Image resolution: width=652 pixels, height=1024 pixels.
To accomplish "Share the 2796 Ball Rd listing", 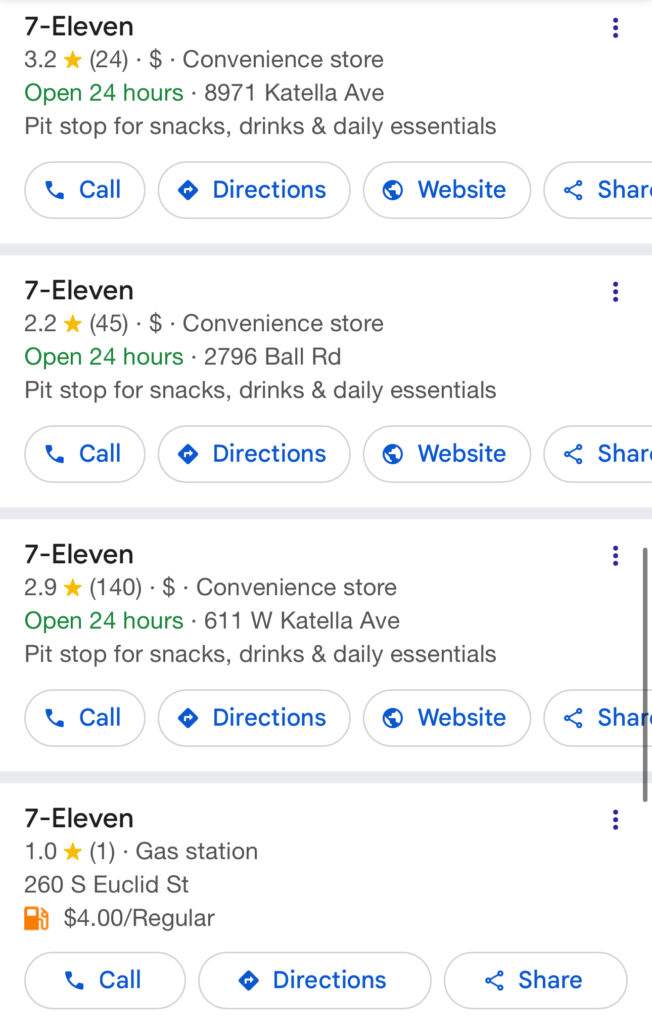I will pyautogui.click(x=600, y=454).
